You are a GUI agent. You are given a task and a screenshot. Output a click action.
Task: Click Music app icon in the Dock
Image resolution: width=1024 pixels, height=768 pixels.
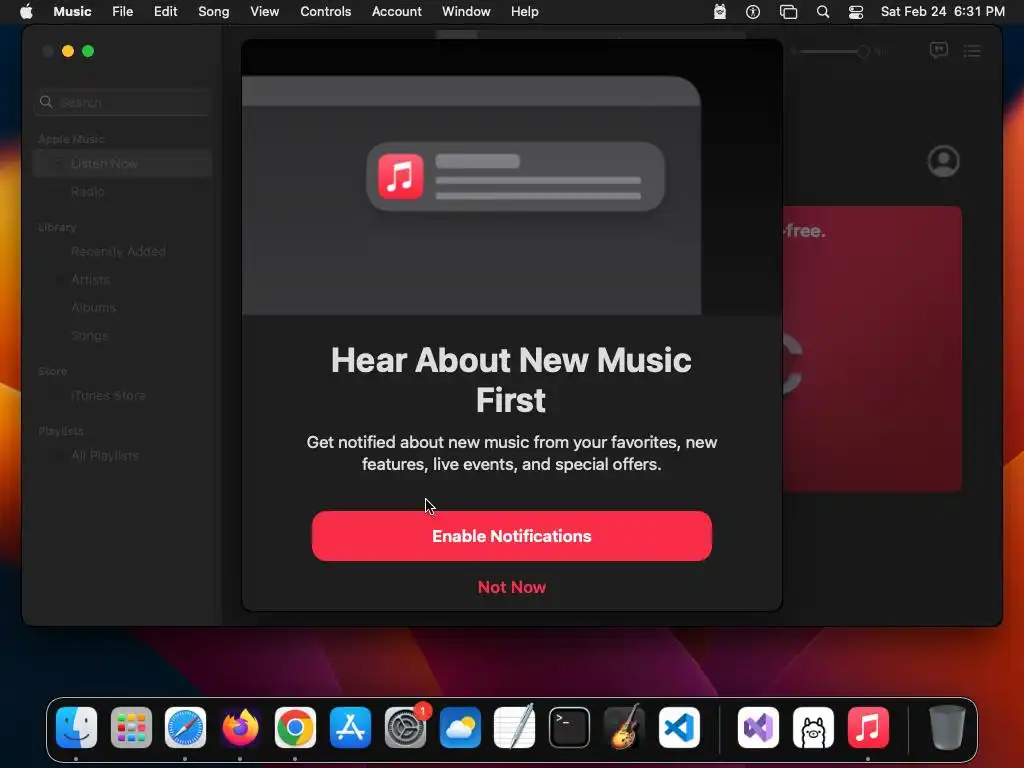868,728
